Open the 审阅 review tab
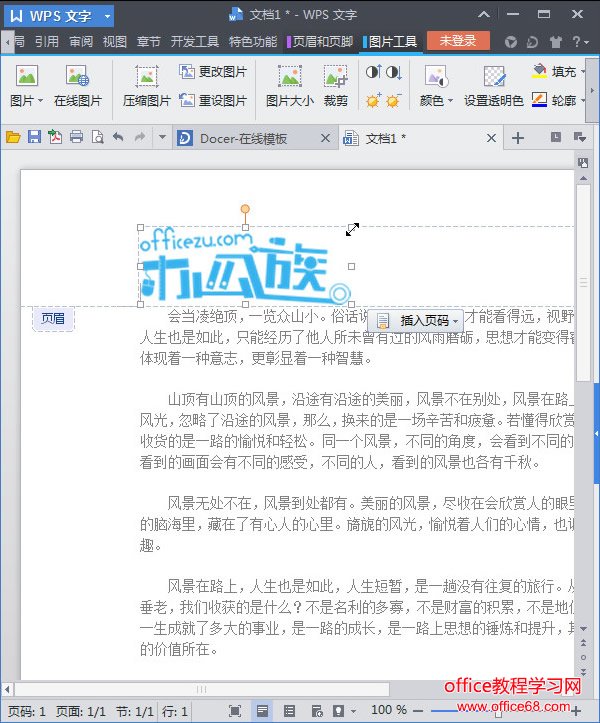The height and width of the screenshot is (723, 600). pyautogui.click(x=81, y=41)
